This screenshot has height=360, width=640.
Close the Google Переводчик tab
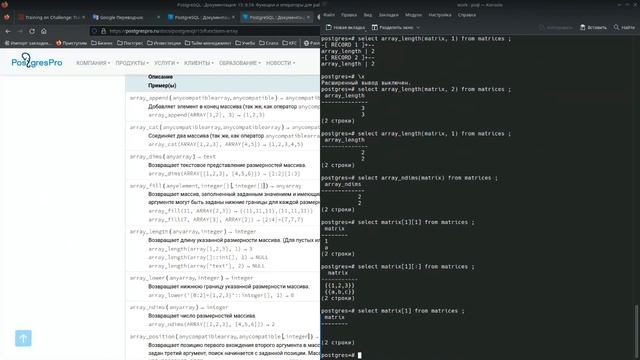tap(158, 18)
